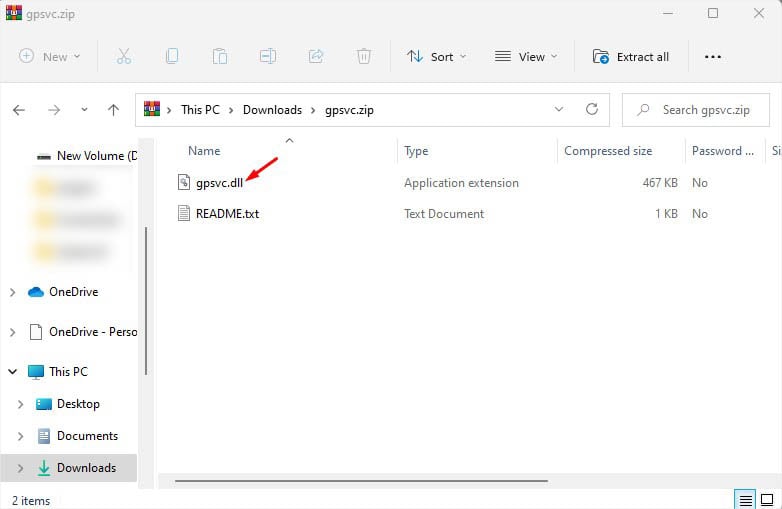782x509 pixels.
Task: Click the 467 KB size cell
Action: pos(660,183)
